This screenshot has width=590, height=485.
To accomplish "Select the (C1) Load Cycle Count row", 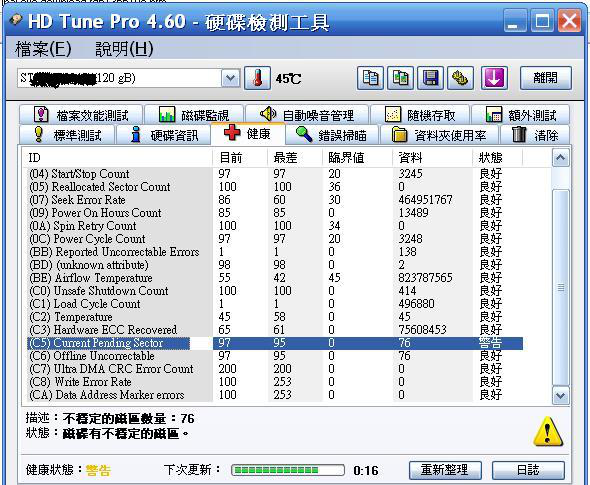I will [x=275, y=304].
